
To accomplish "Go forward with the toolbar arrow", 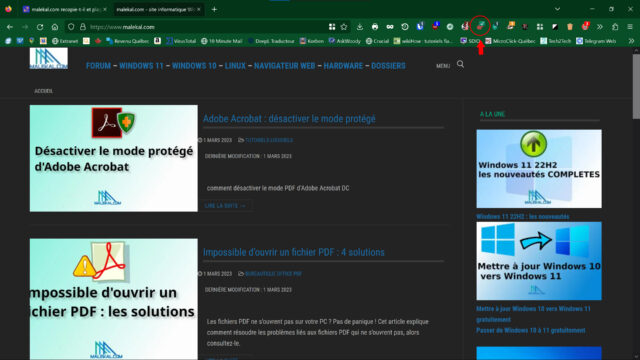I will pyautogui.click(x=25, y=27).
